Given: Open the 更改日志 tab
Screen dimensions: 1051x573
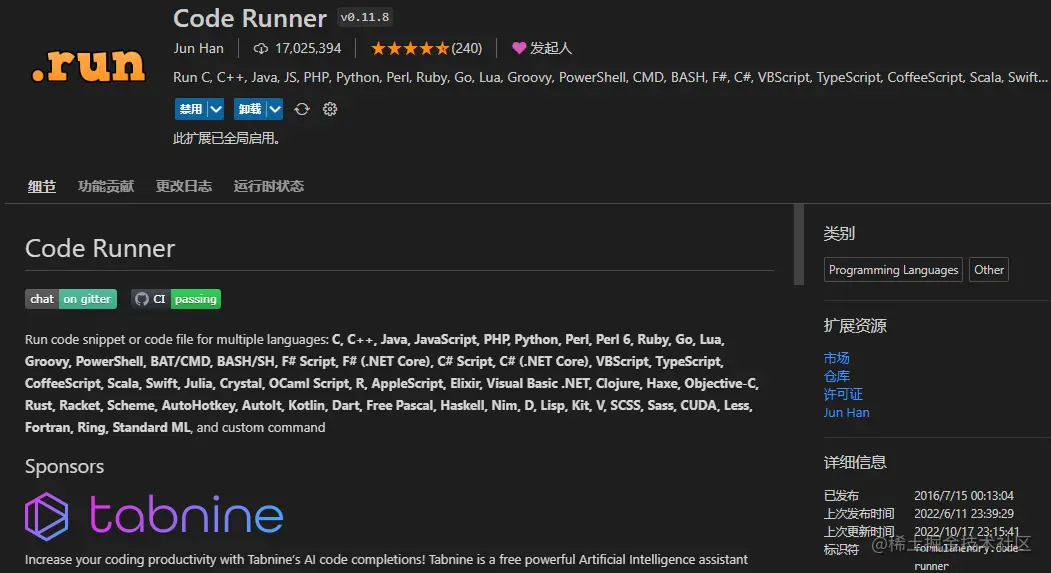Looking at the screenshot, I should (x=184, y=186).
